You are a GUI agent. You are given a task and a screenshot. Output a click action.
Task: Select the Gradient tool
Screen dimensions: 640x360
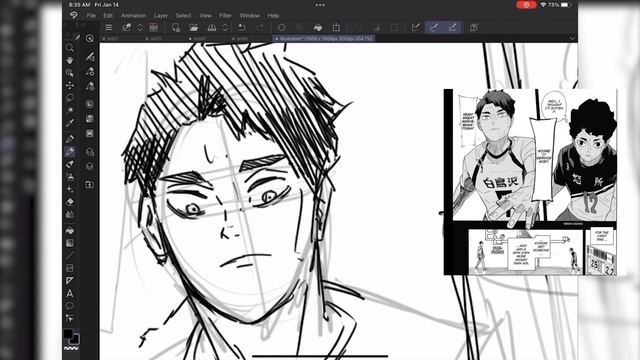pyautogui.click(x=70, y=243)
